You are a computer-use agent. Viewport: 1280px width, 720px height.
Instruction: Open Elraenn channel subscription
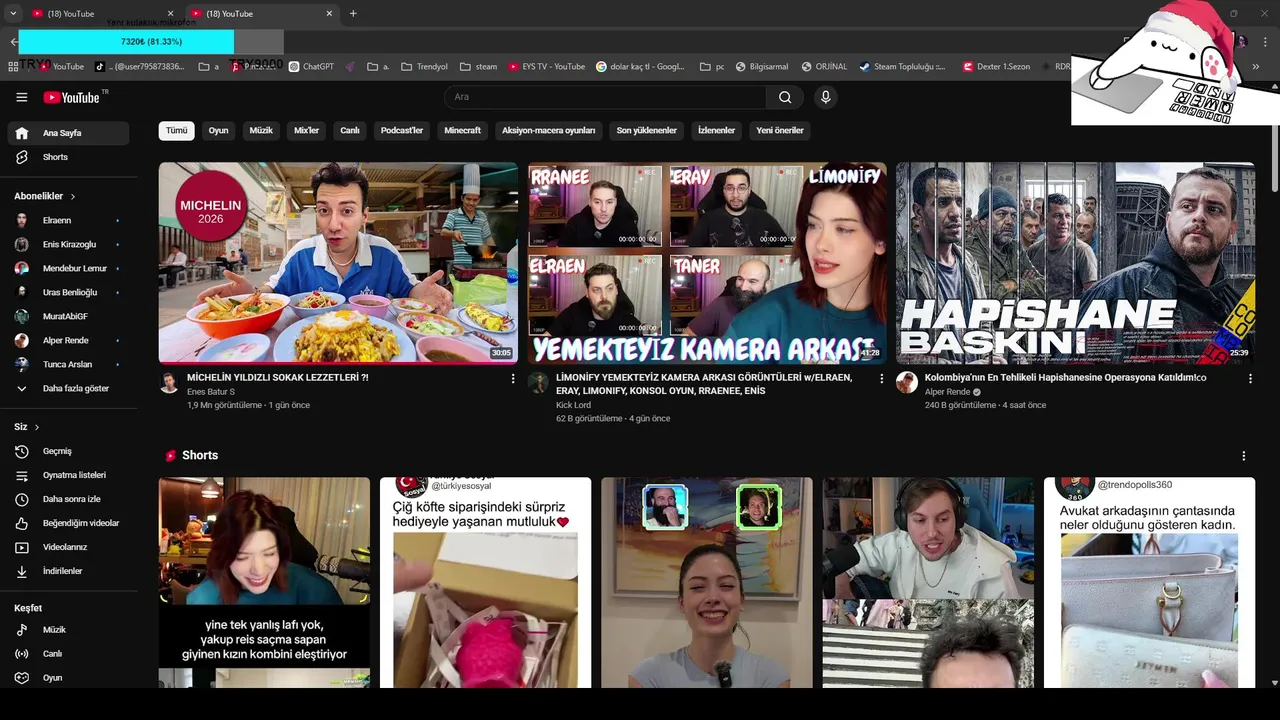click(68, 220)
